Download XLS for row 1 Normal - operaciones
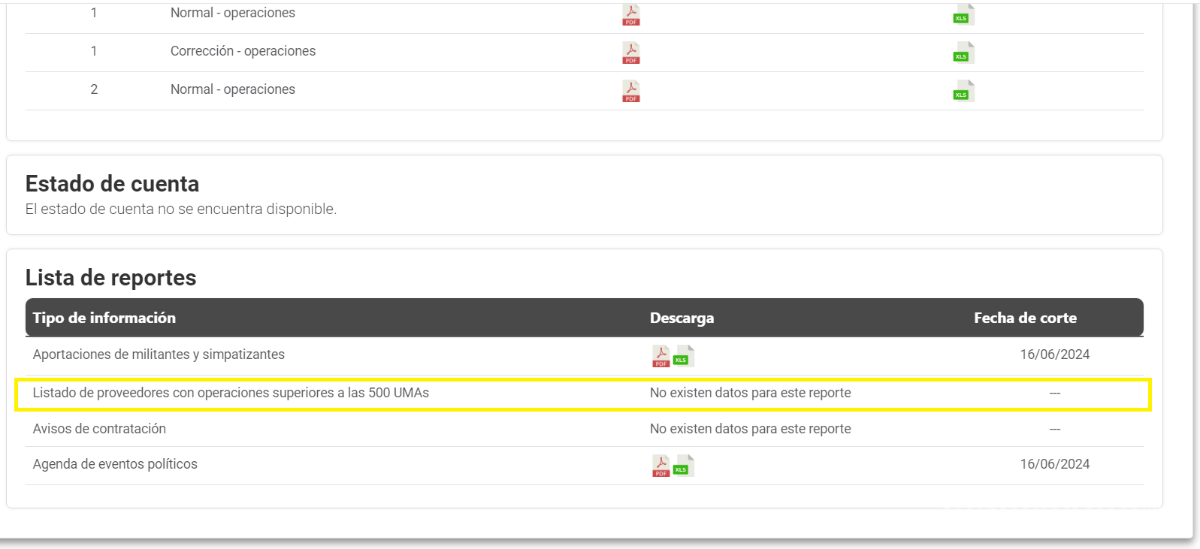This screenshot has height=549, width=1200. [x=963, y=14]
